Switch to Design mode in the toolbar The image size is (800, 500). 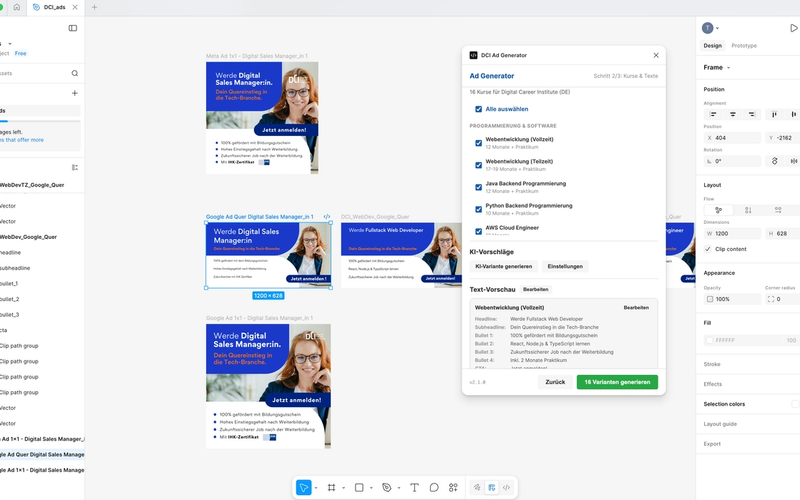point(491,487)
